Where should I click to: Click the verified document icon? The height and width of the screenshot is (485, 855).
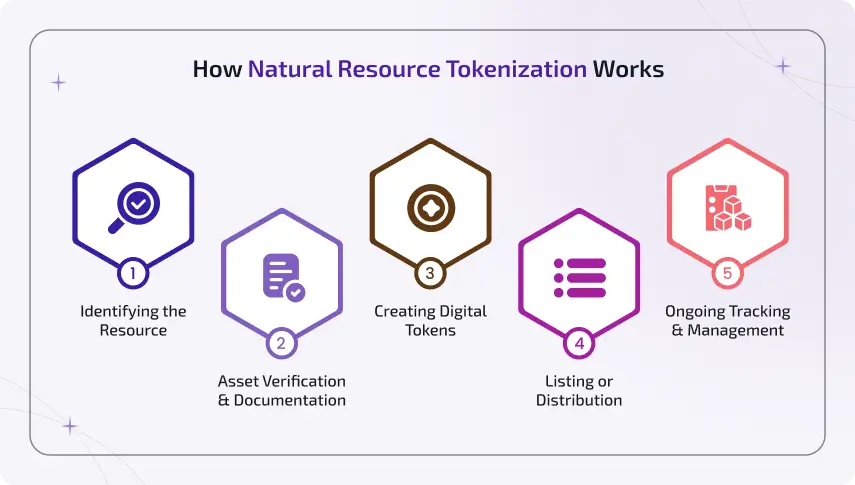pos(284,277)
